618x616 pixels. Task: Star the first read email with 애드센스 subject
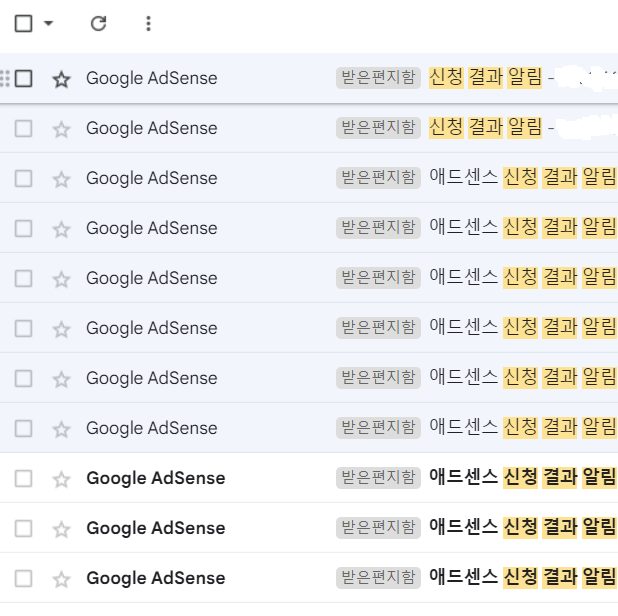point(61,179)
